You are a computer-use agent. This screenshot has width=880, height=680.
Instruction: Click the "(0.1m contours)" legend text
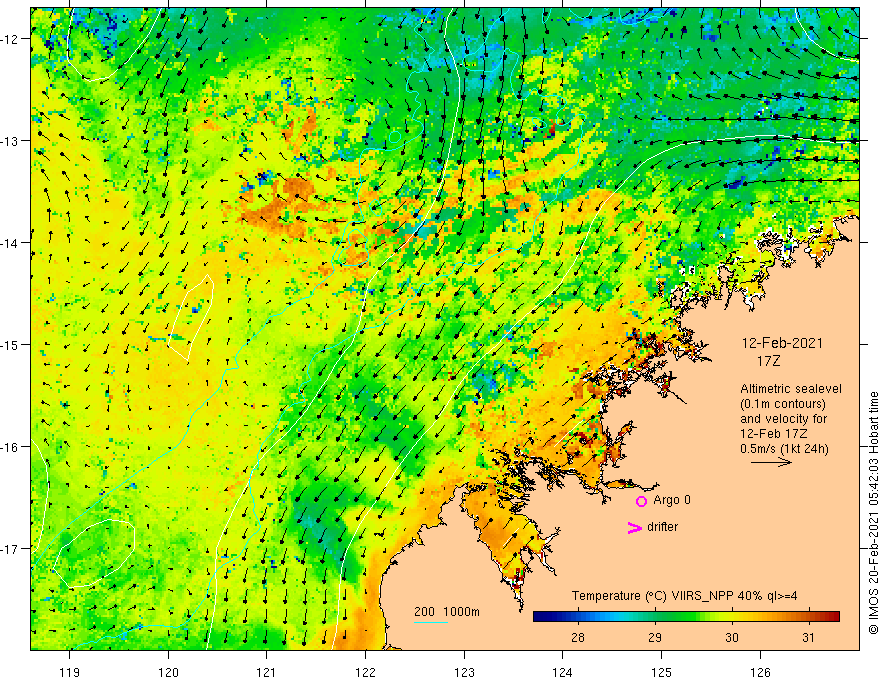[x=782, y=404]
